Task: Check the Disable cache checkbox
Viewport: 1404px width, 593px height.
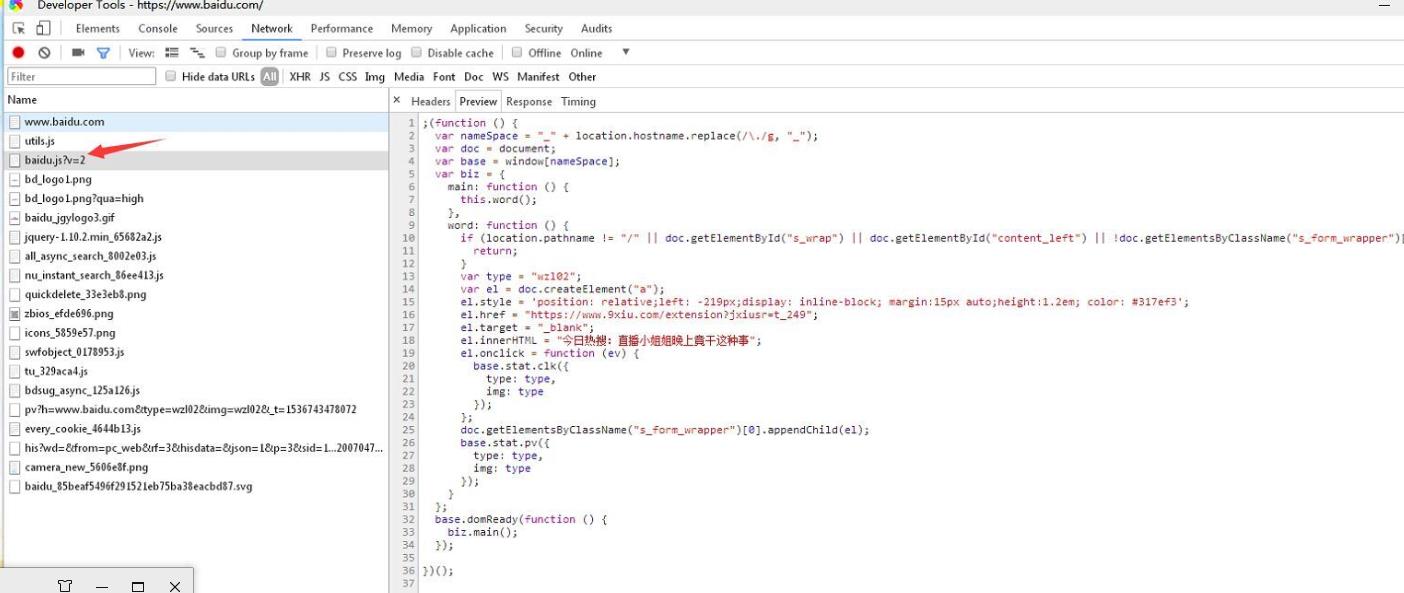Action: pos(417,53)
